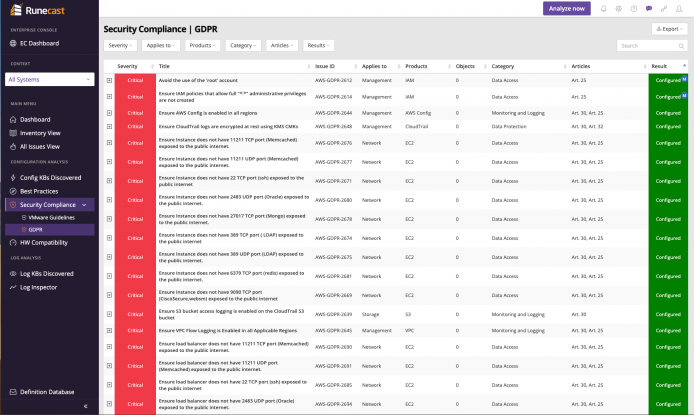Sort by Articles column header
This screenshot has height=415, width=694.
point(581,66)
